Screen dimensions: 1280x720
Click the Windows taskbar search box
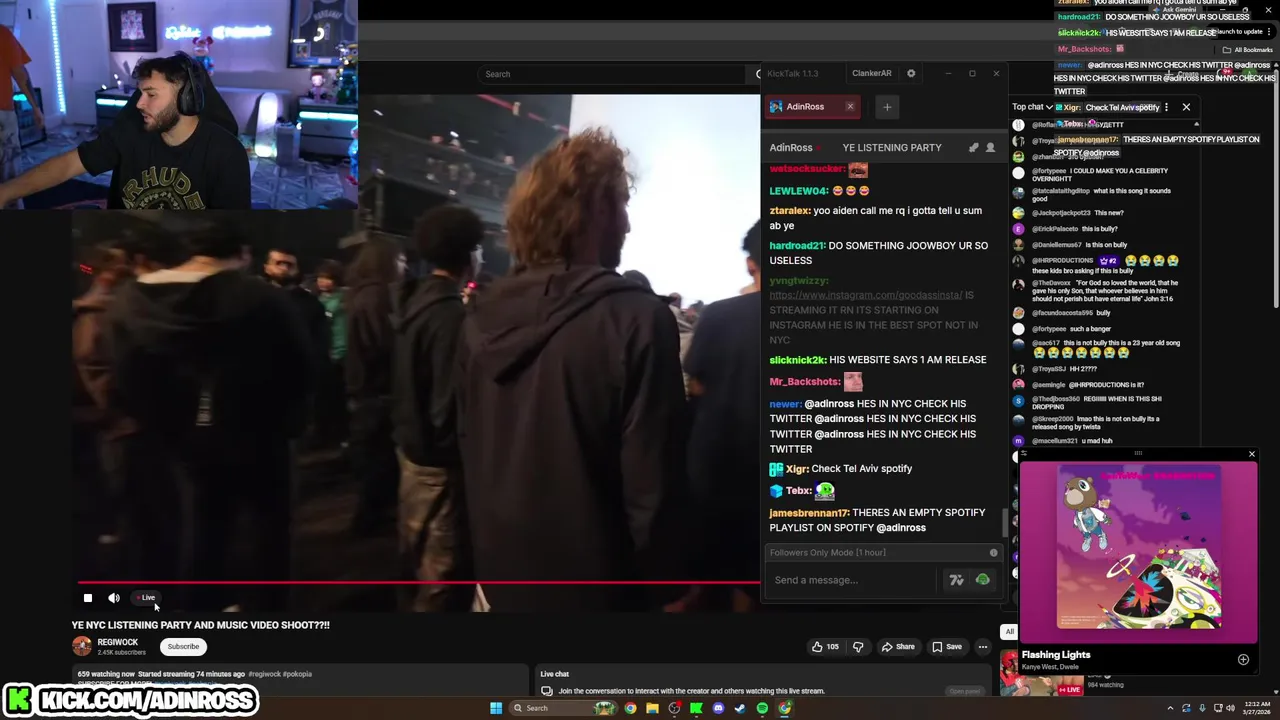pyautogui.click(x=565, y=708)
